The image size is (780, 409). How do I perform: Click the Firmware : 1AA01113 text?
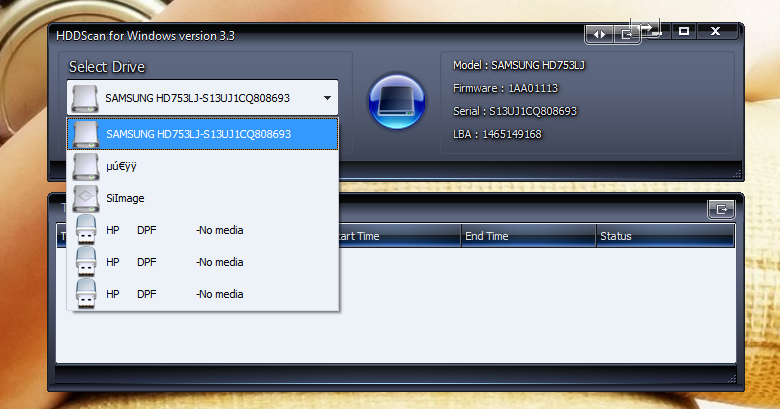(505, 88)
